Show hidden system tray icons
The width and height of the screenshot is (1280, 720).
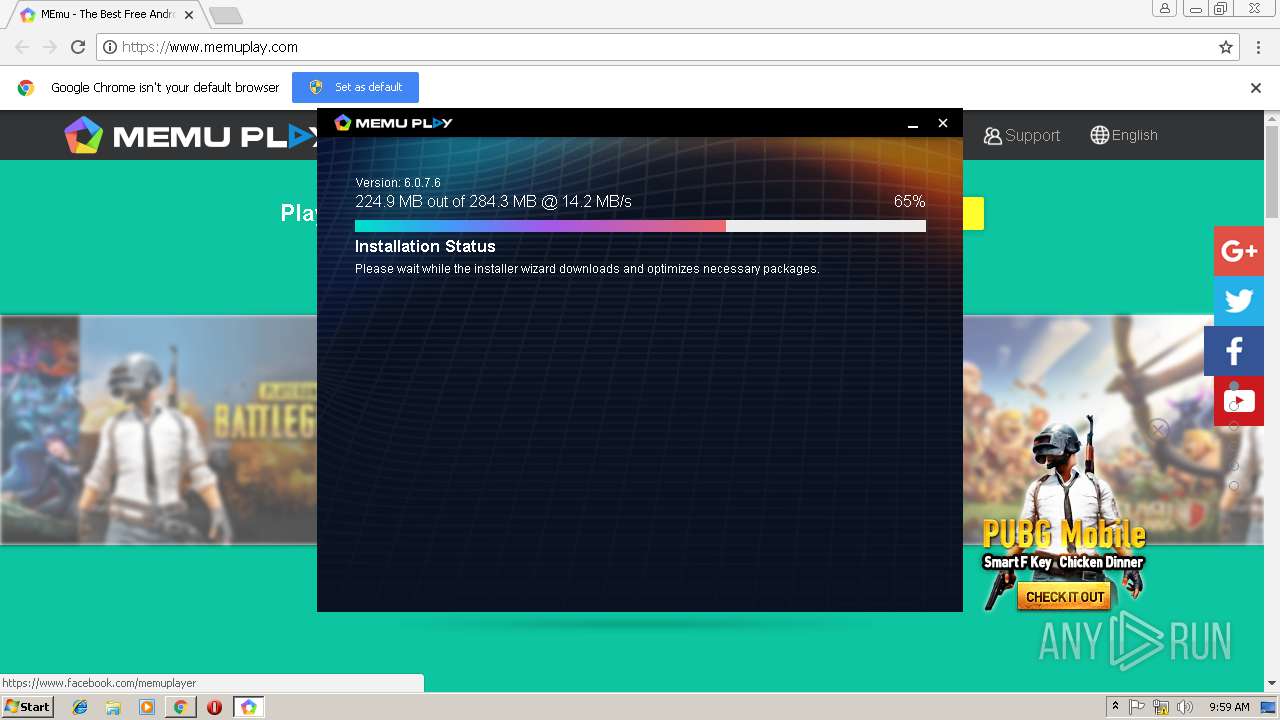pyautogui.click(x=1115, y=707)
